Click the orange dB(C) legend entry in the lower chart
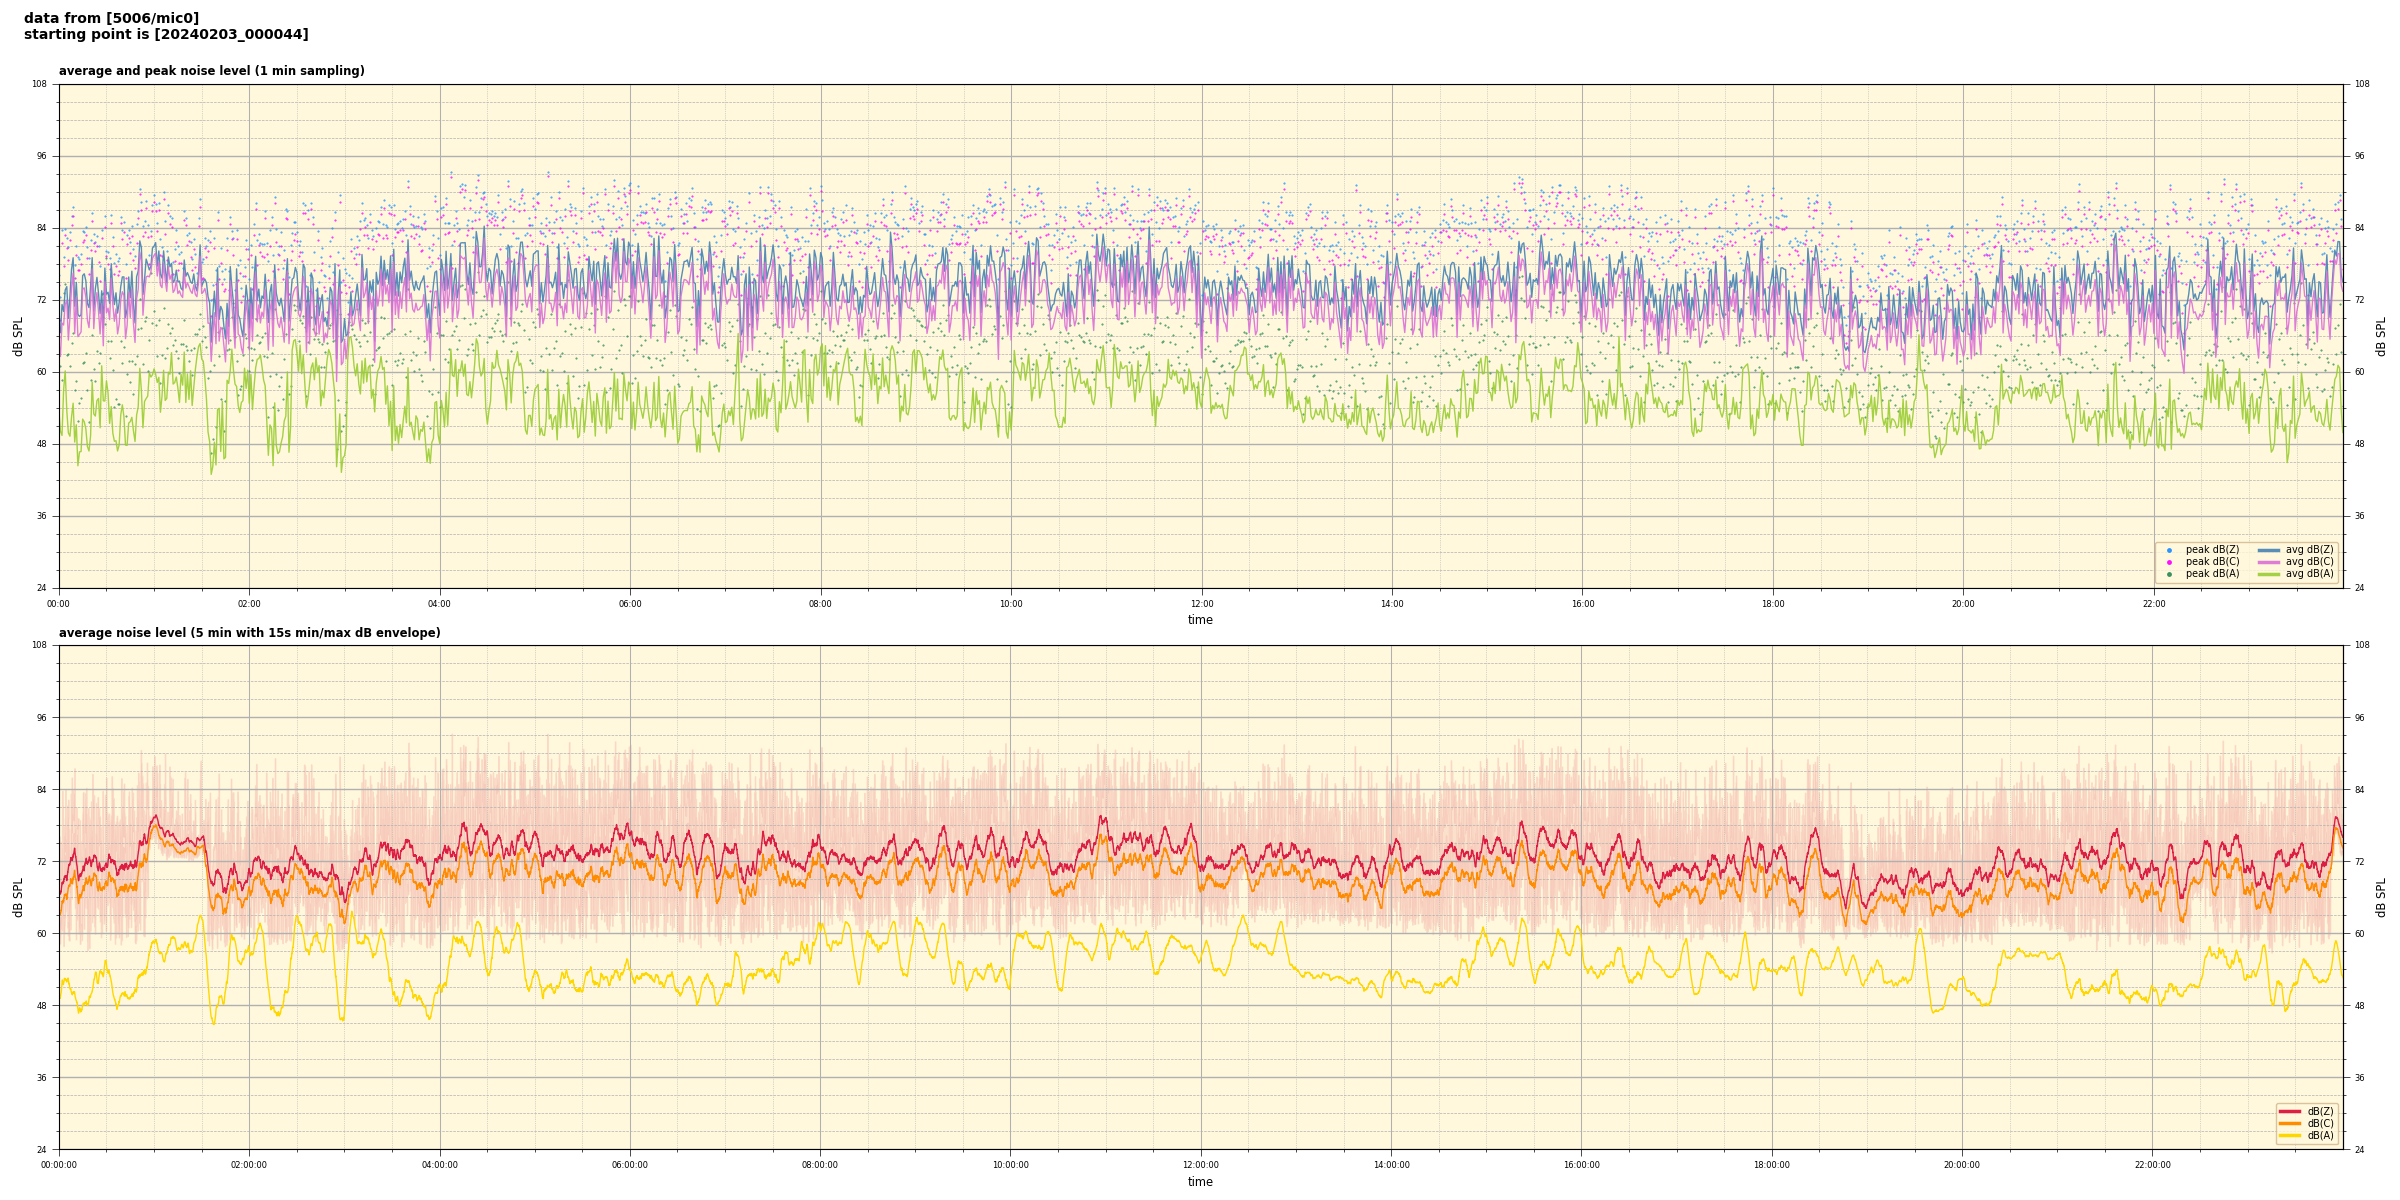The width and height of the screenshot is (2400, 1200). click(x=2291, y=1123)
